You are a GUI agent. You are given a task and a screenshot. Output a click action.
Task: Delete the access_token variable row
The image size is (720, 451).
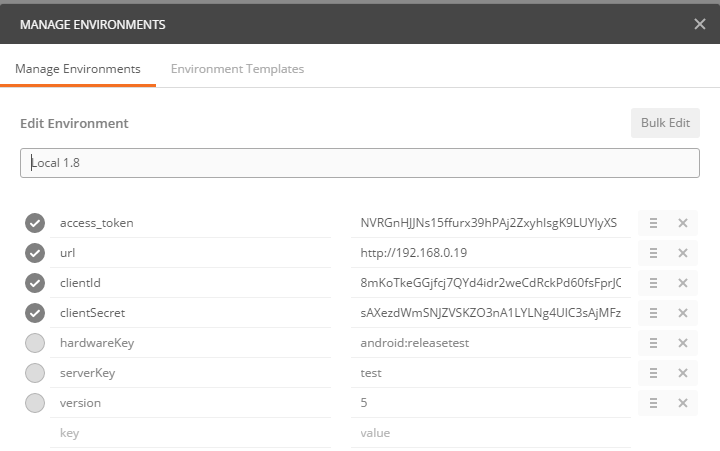tap(683, 223)
